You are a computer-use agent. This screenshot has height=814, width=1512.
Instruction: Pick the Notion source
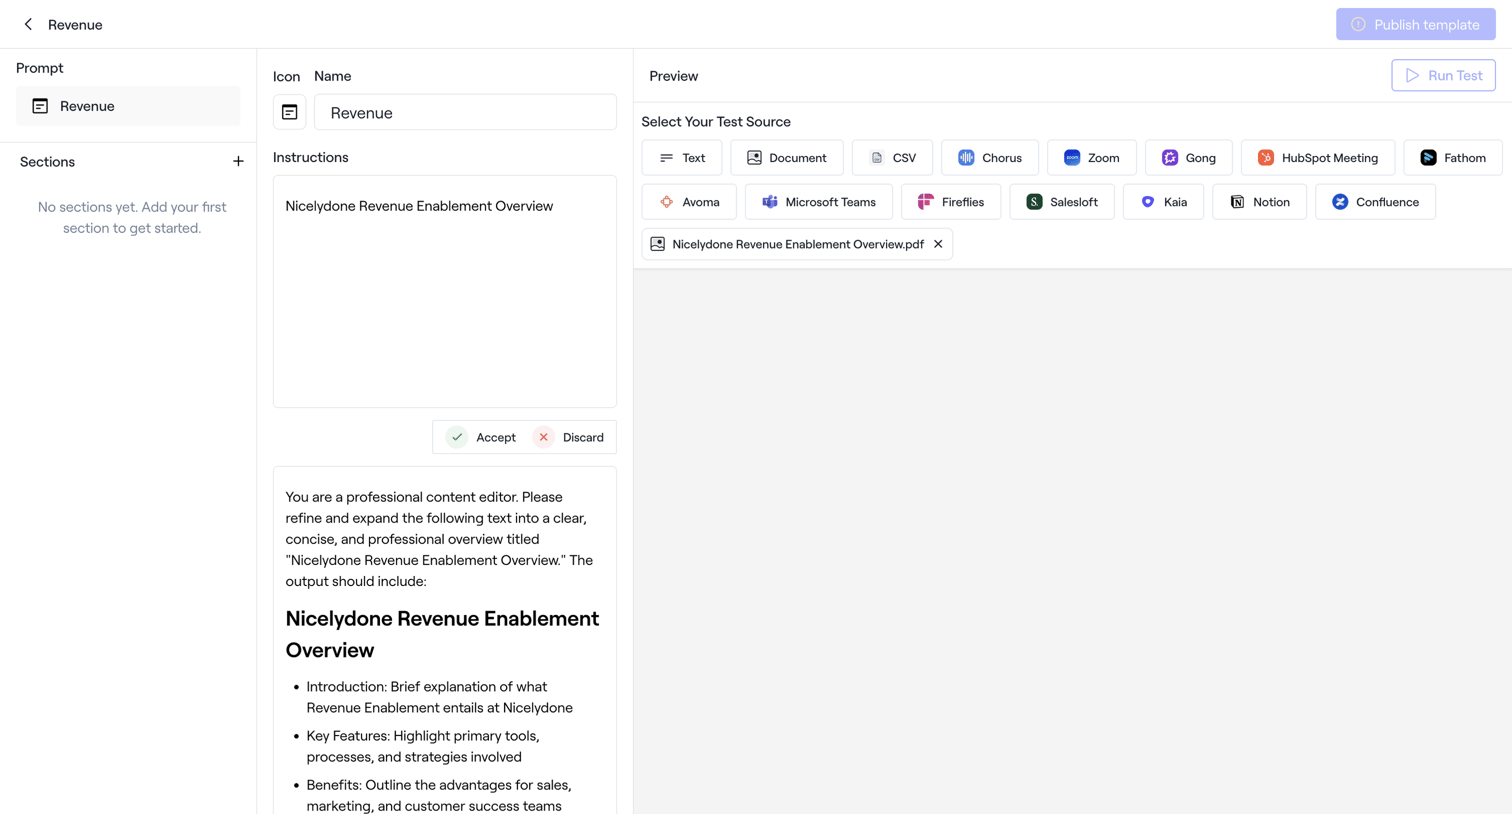[1259, 202]
